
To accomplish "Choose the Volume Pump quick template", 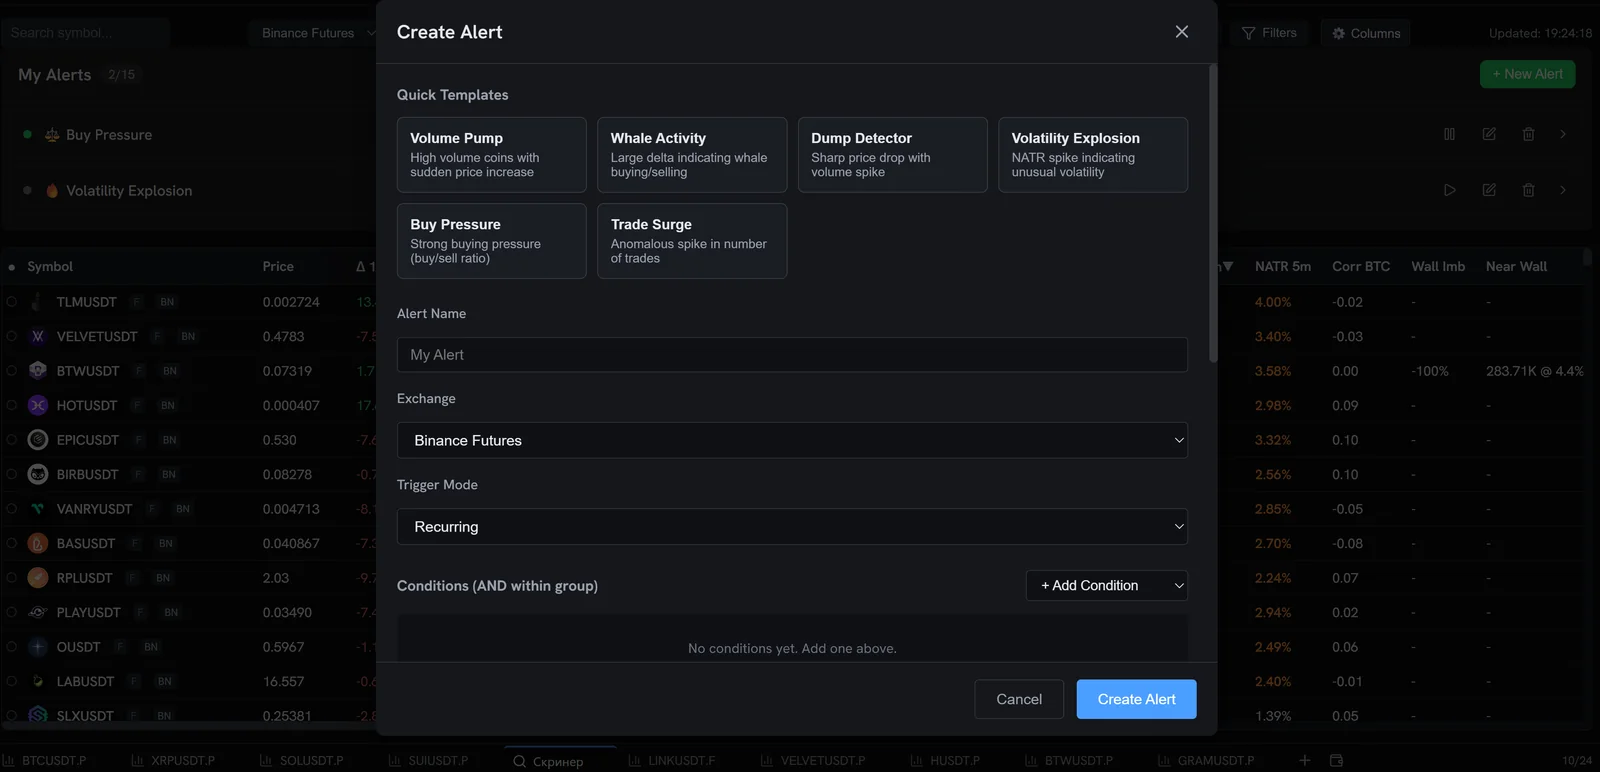I will (491, 155).
